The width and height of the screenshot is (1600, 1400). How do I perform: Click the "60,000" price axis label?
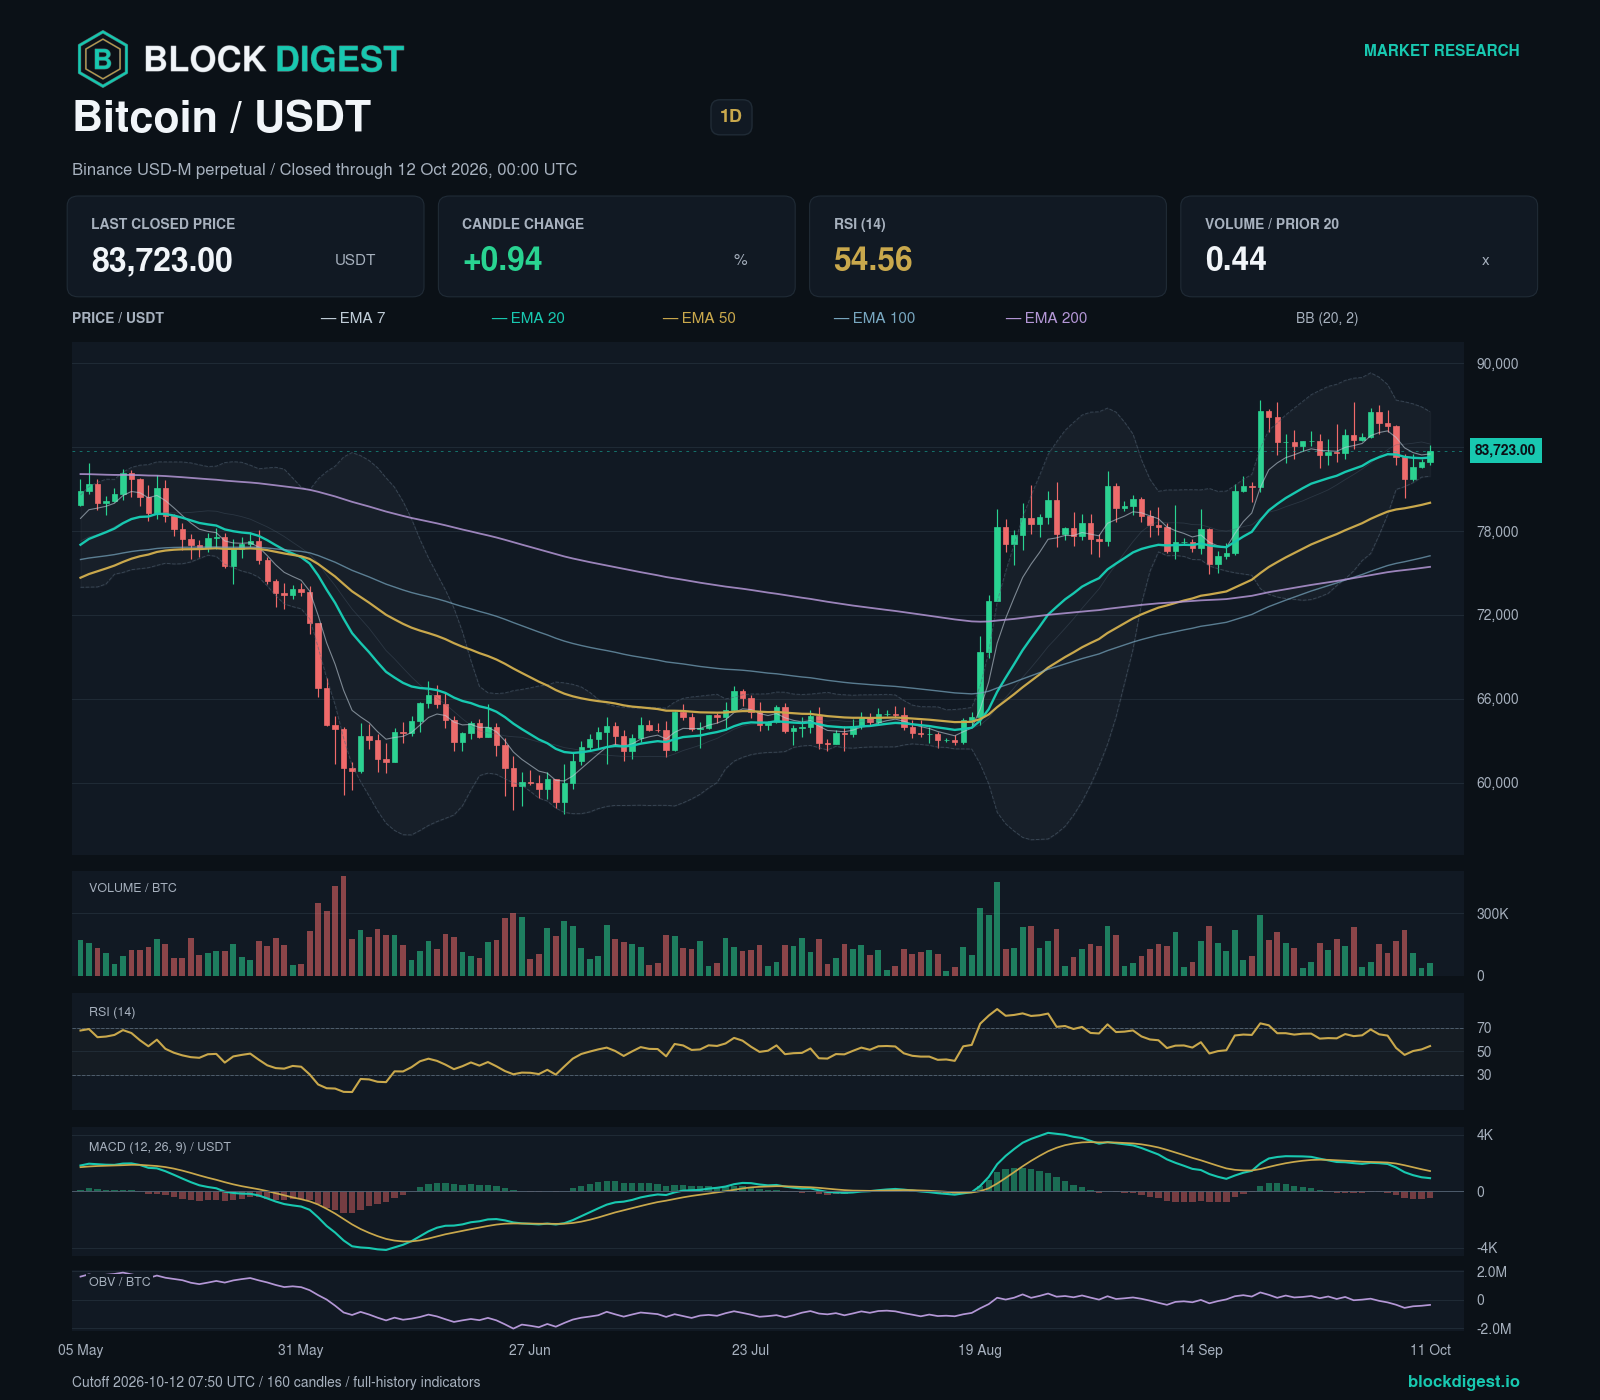(x=1497, y=783)
